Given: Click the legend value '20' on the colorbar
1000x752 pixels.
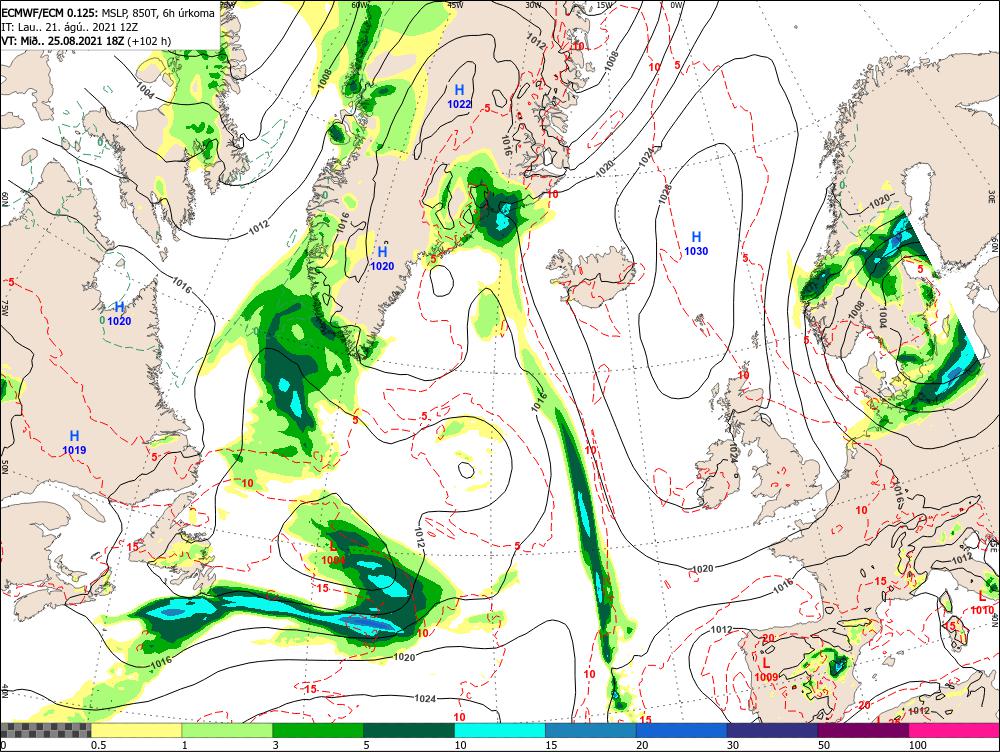Looking at the screenshot, I should pyautogui.click(x=642, y=745).
